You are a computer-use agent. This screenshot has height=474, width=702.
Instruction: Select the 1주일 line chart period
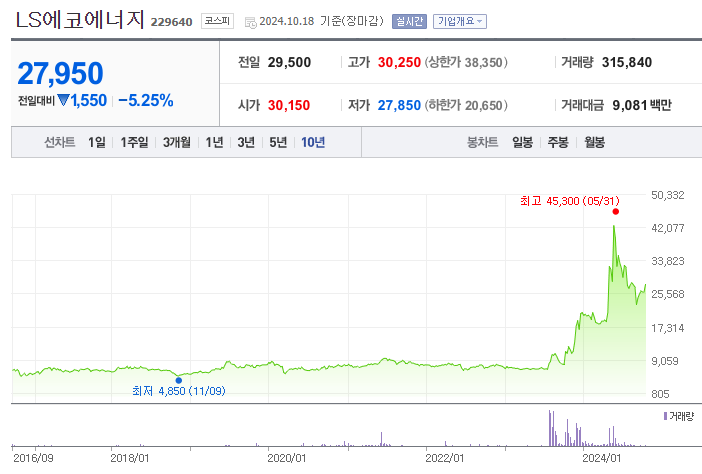coord(134,142)
